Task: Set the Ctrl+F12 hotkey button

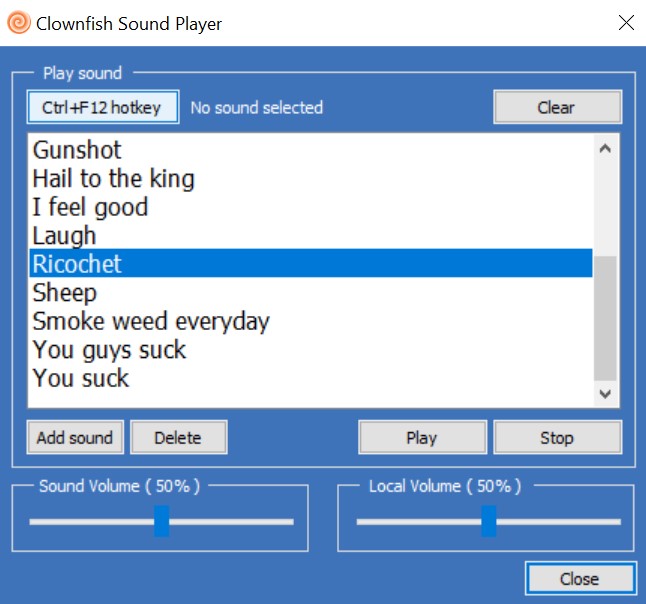Action: coord(103,107)
